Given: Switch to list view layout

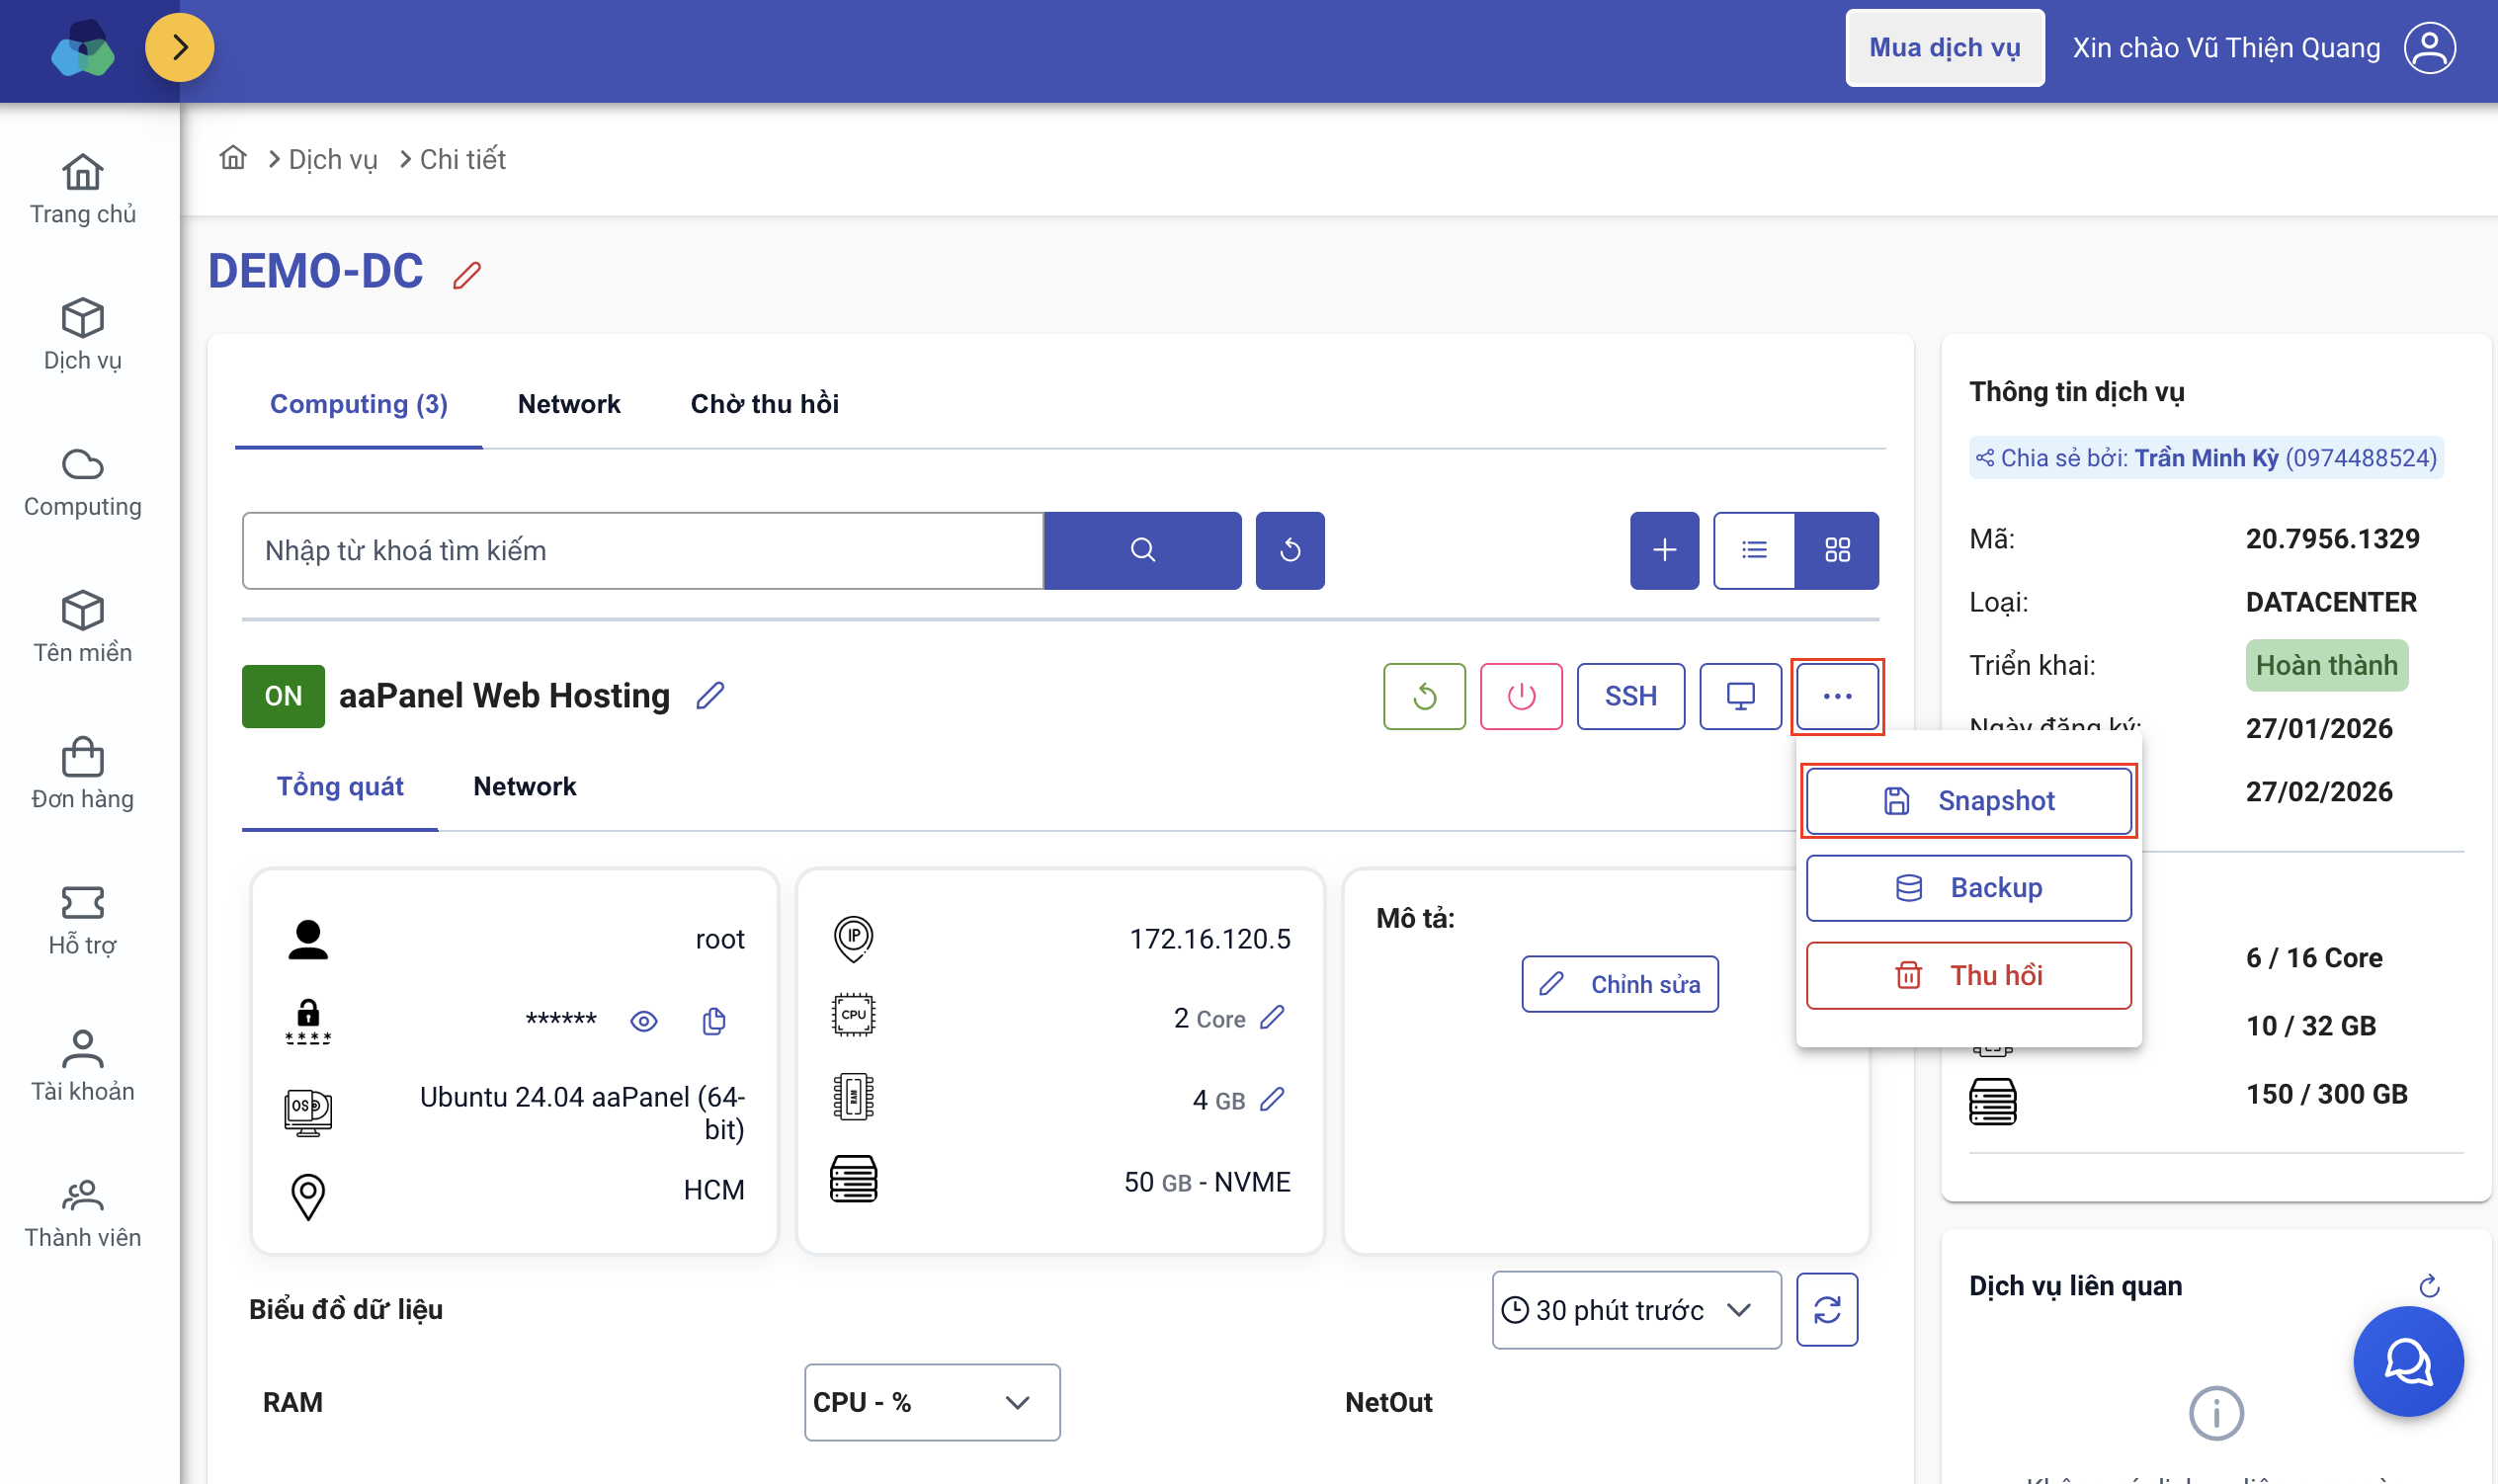Looking at the screenshot, I should [1754, 550].
